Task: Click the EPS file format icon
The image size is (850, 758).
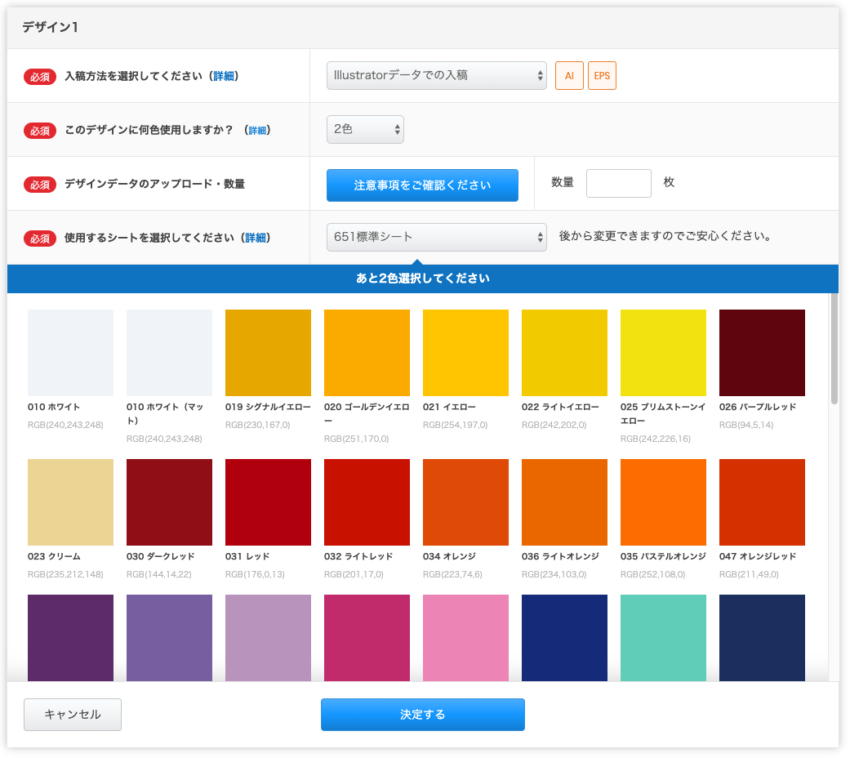Action: [602, 75]
